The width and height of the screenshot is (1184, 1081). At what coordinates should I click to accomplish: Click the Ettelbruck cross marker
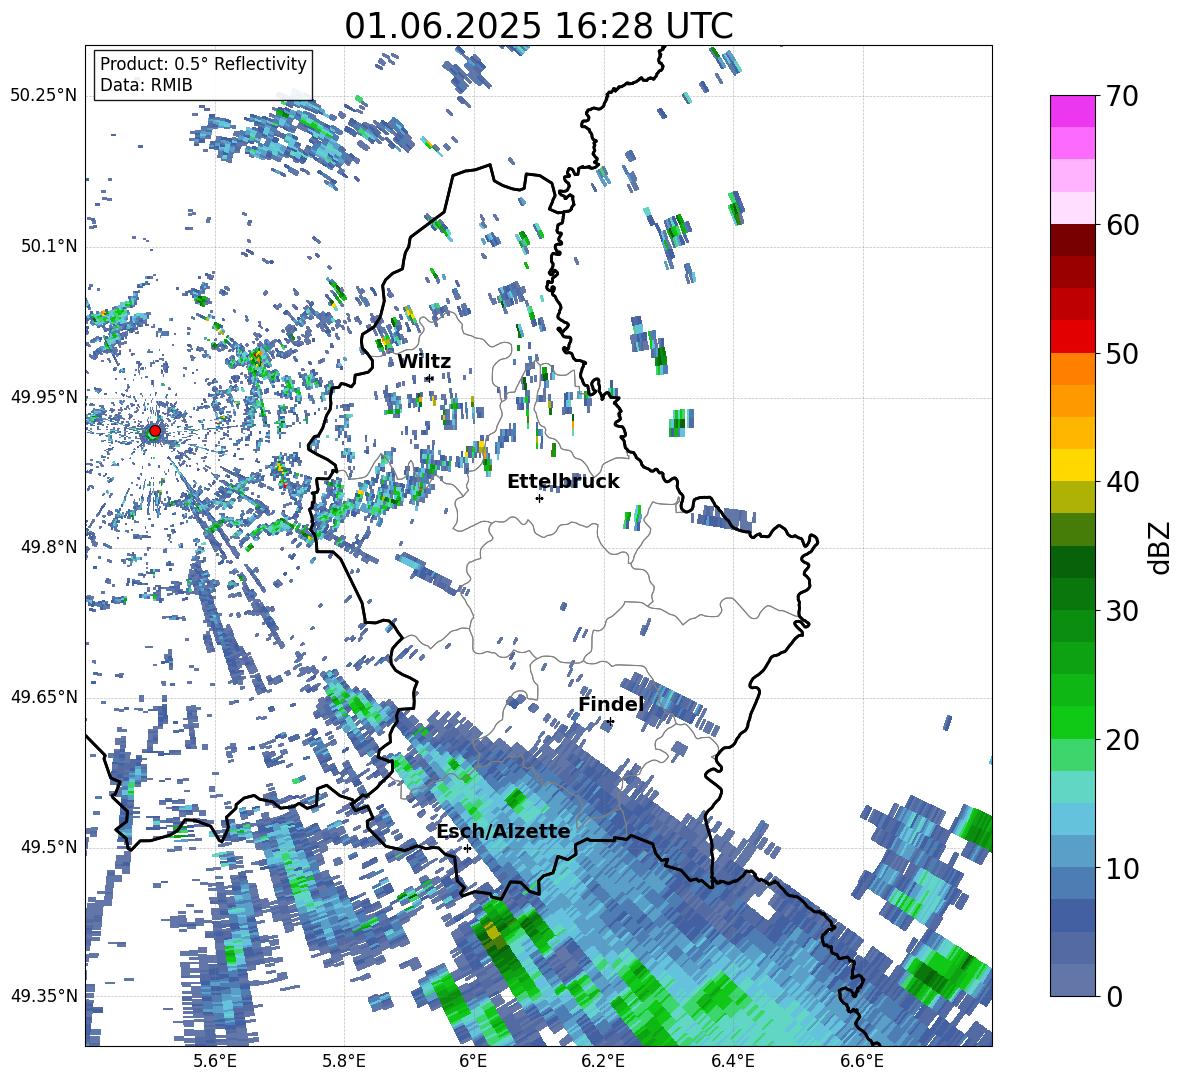[539, 498]
